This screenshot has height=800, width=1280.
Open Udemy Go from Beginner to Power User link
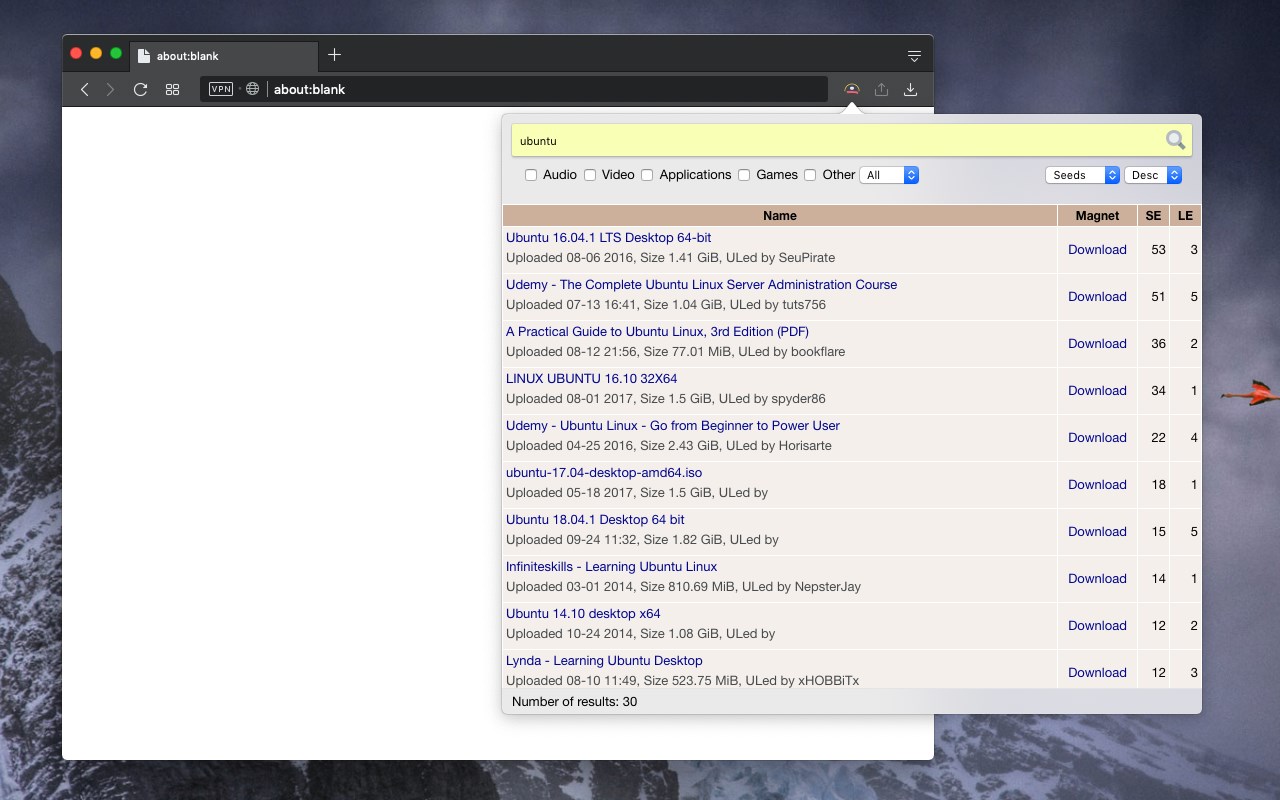pos(672,426)
